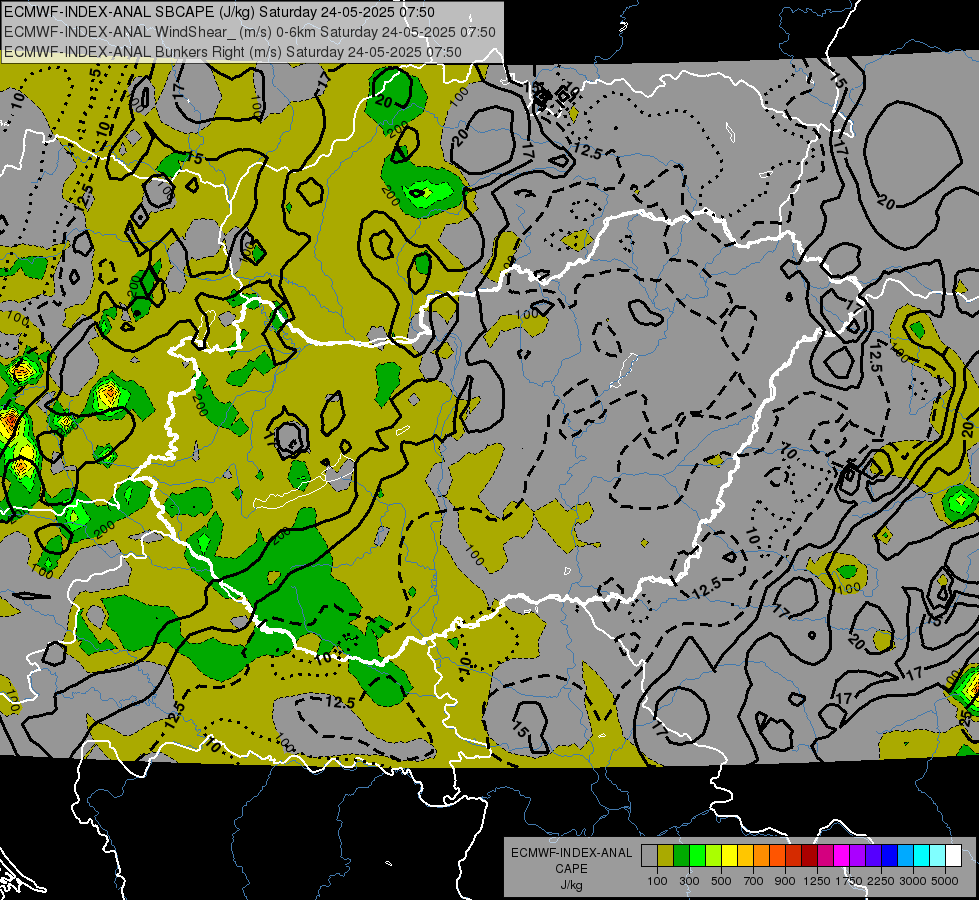Click the dark green legend swatch

coord(681,856)
